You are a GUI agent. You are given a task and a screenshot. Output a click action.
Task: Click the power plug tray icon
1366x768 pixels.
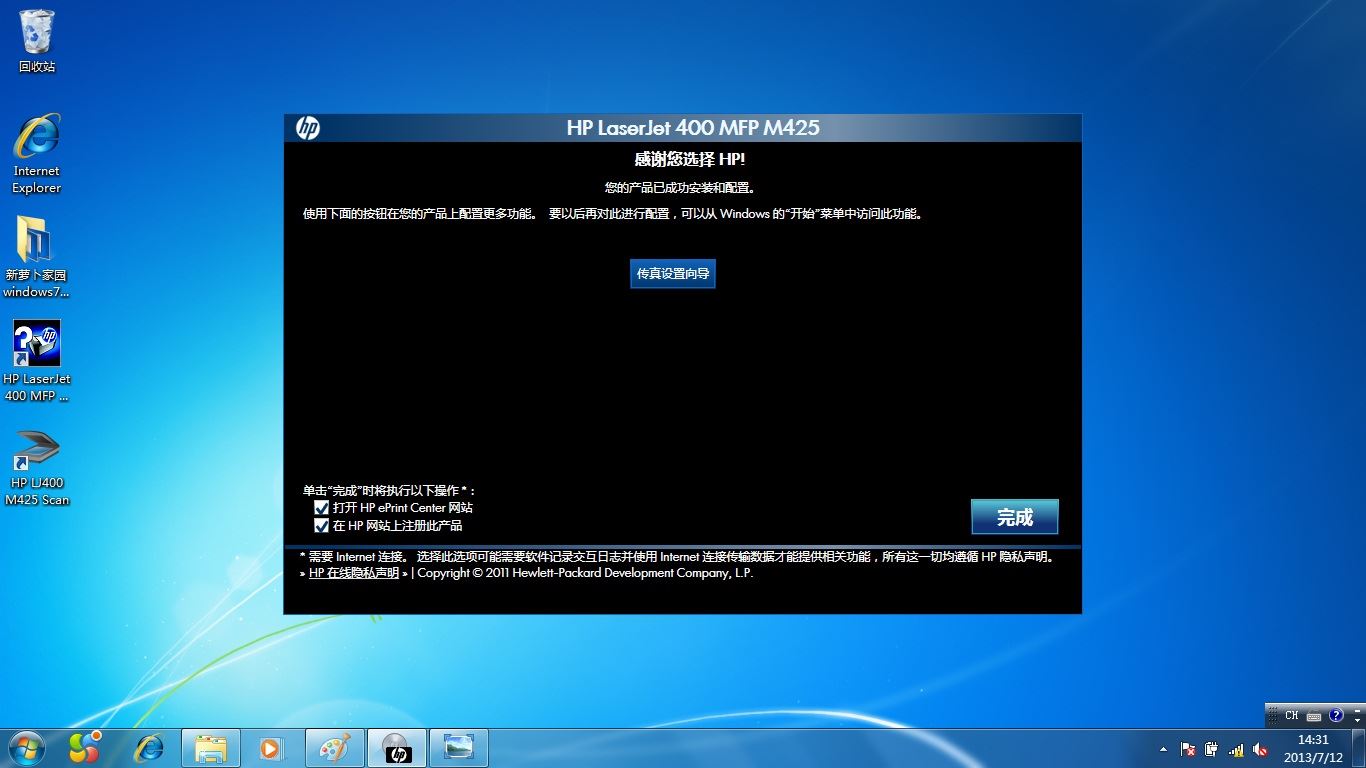1212,749
